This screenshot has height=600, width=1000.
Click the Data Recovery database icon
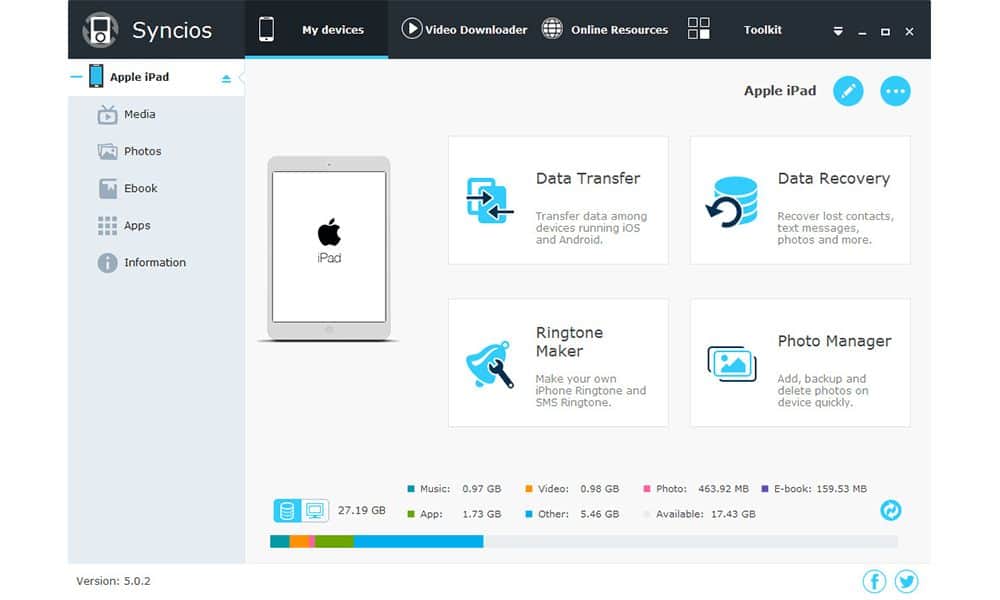click(732, 201)
